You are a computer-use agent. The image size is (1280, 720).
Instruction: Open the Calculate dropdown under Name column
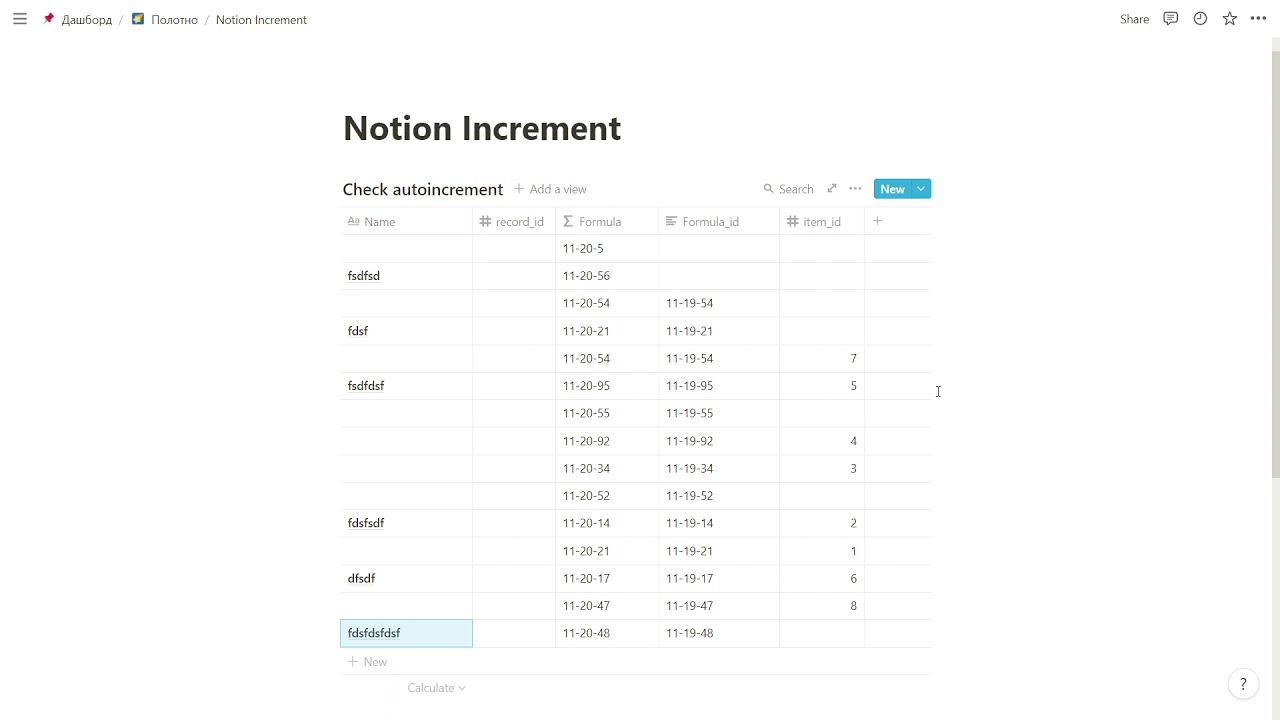point(436,688)
